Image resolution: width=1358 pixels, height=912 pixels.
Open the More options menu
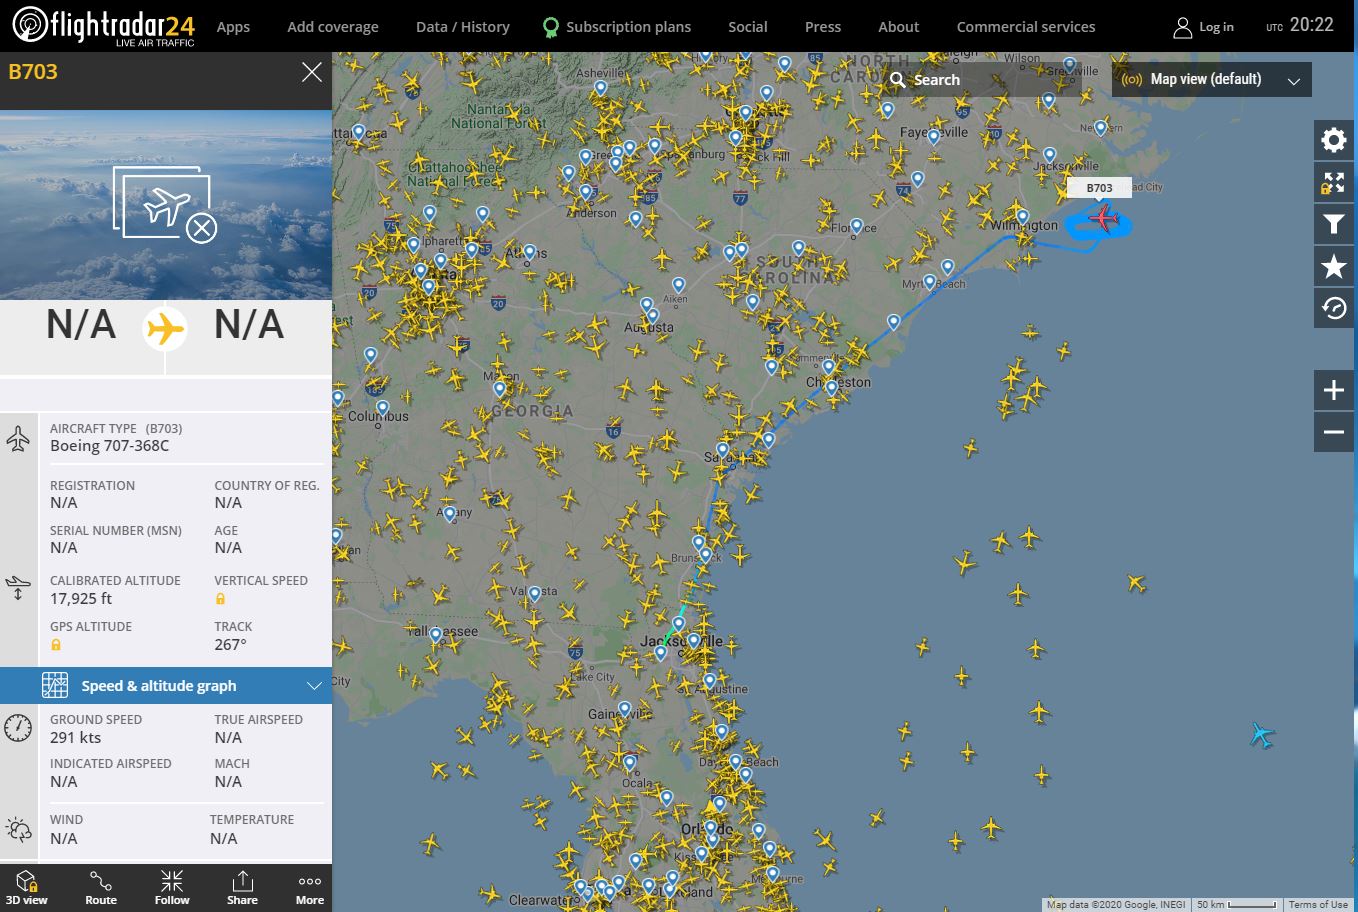tap(310, 887)
